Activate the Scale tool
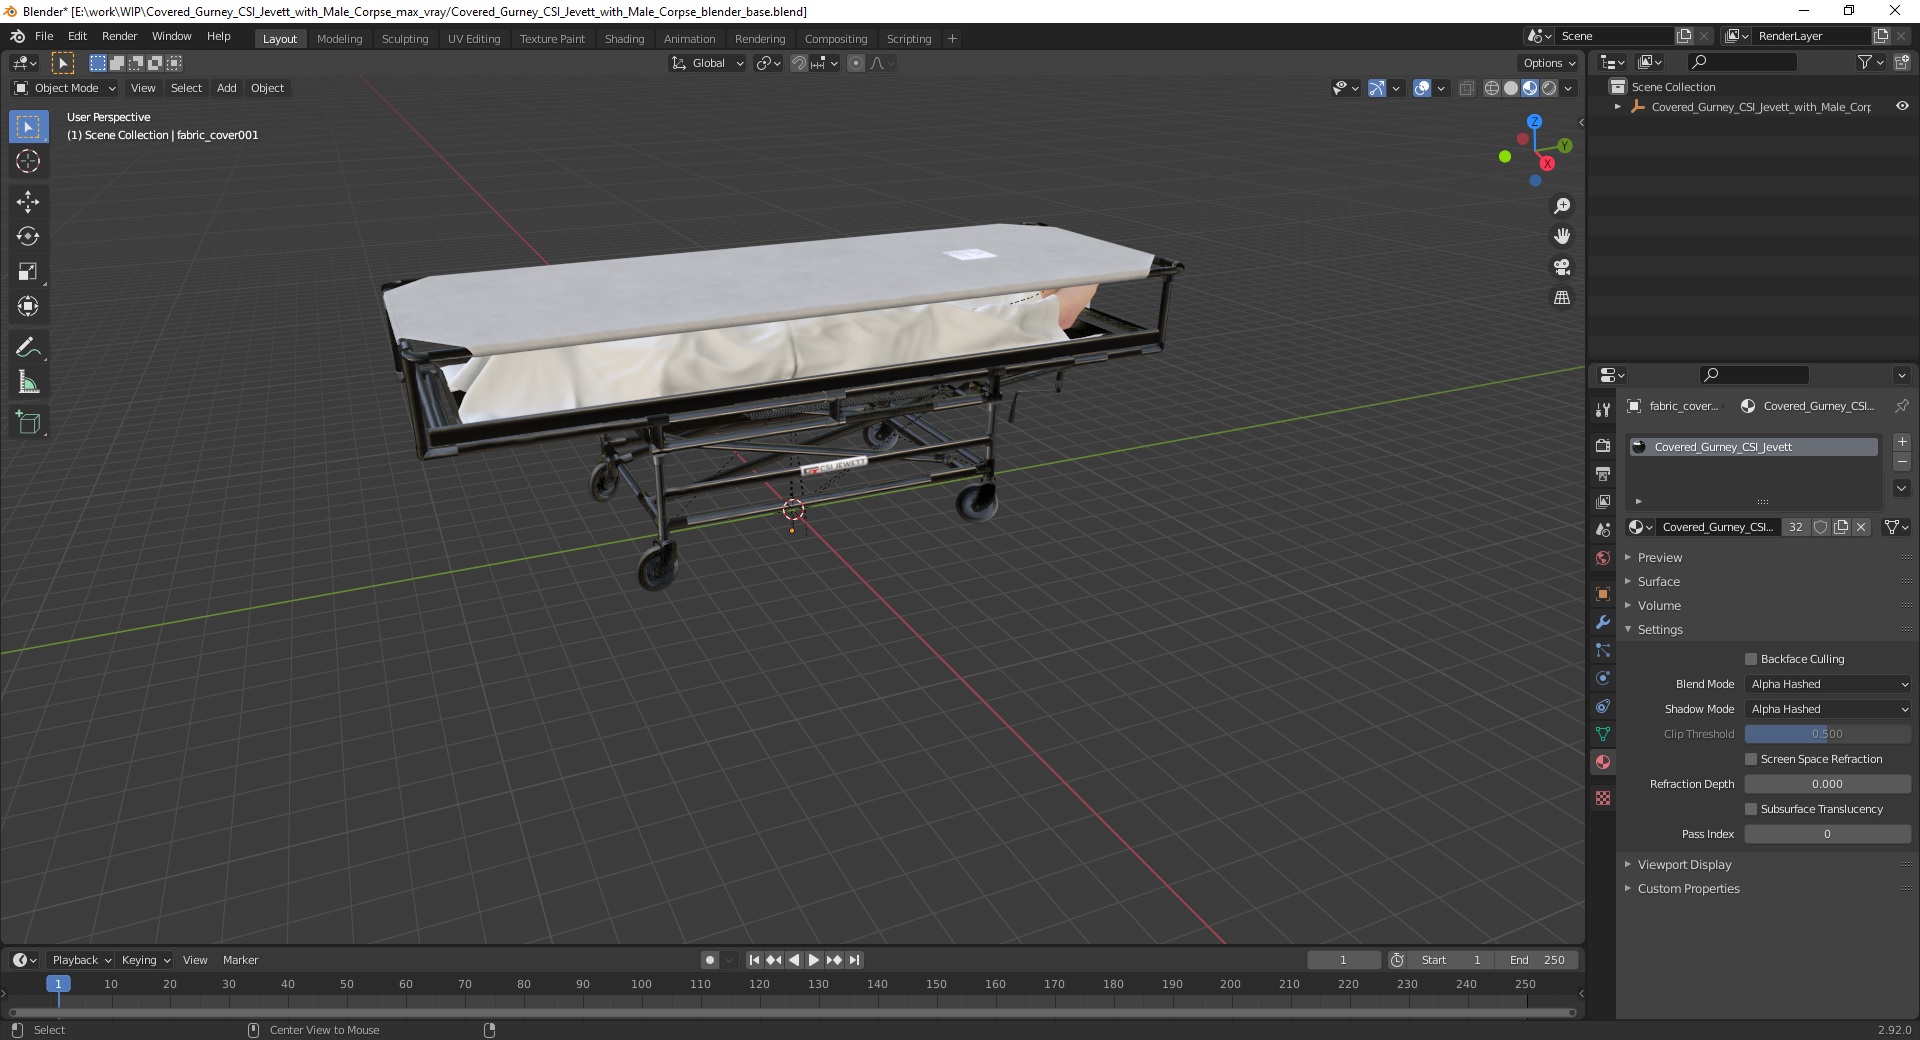 pos(28,271)
